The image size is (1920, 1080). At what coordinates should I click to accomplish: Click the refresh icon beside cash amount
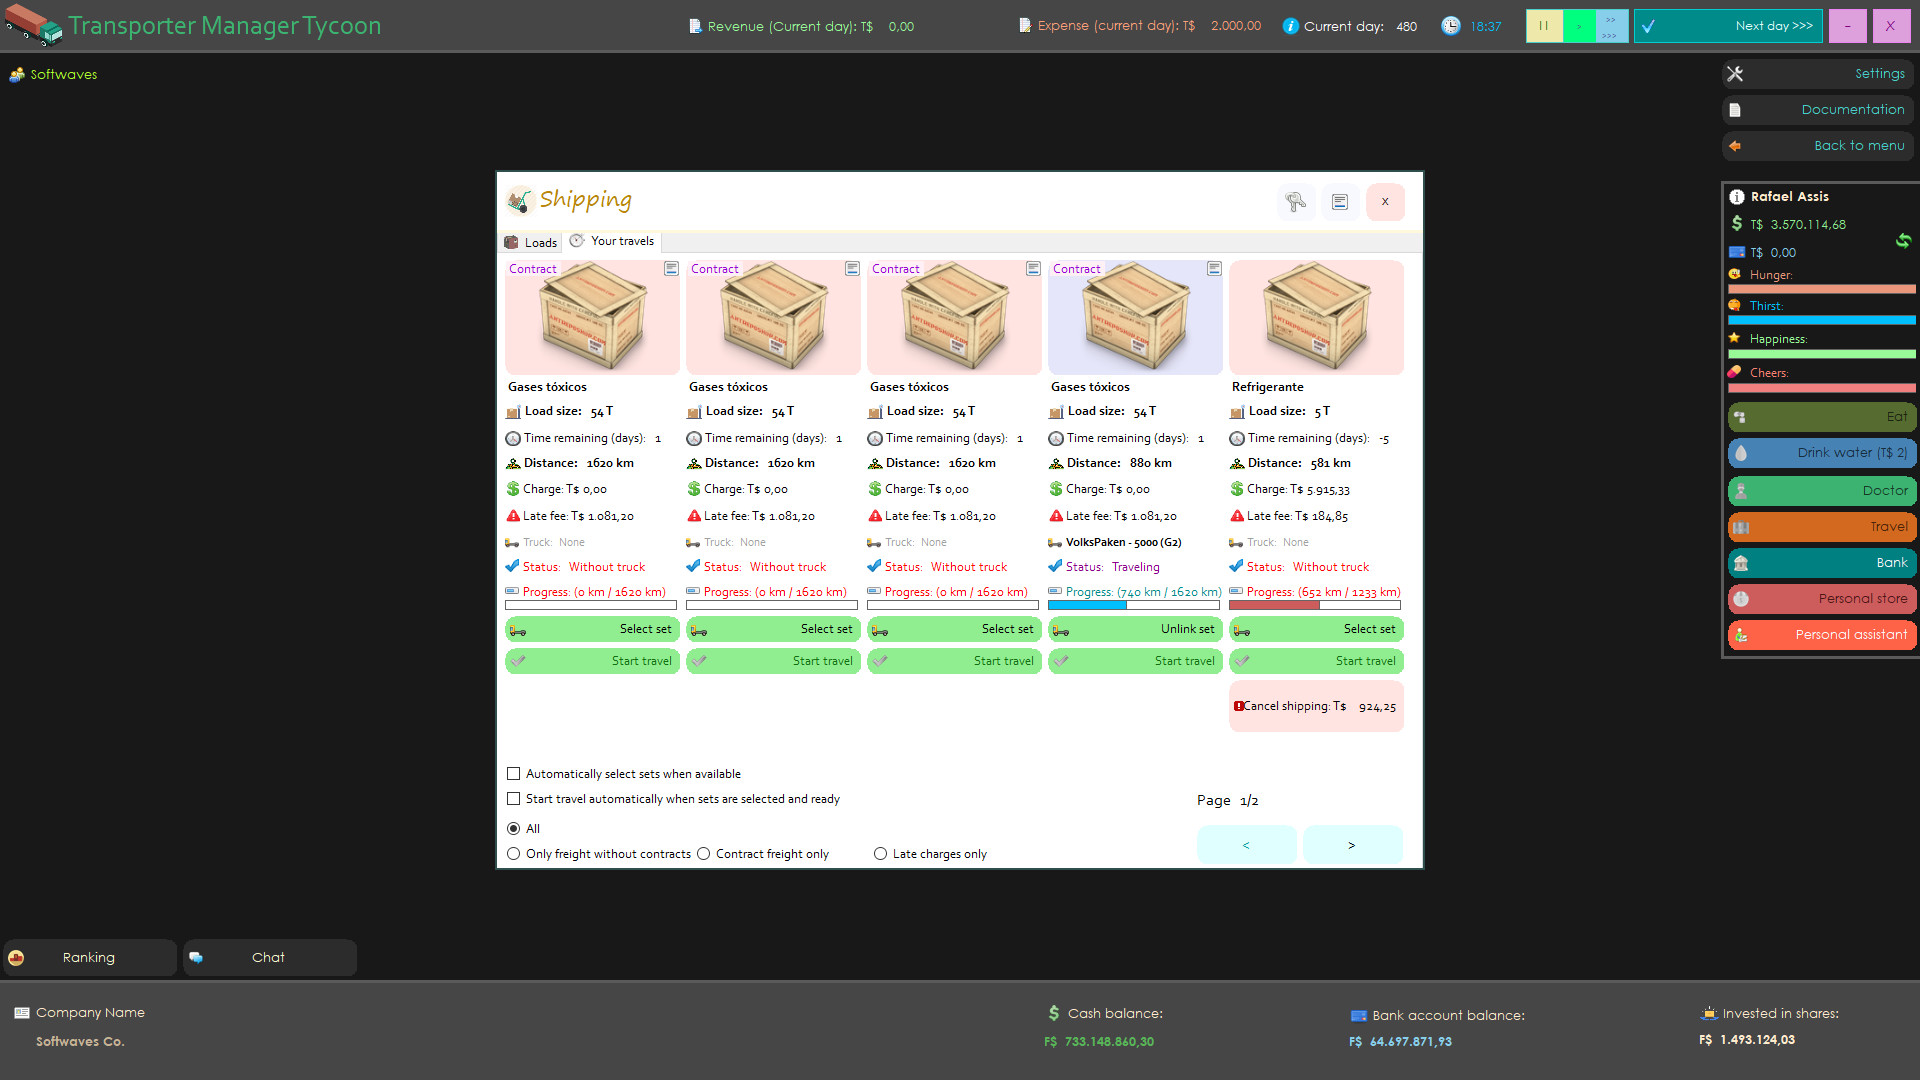coord(1903,241)
